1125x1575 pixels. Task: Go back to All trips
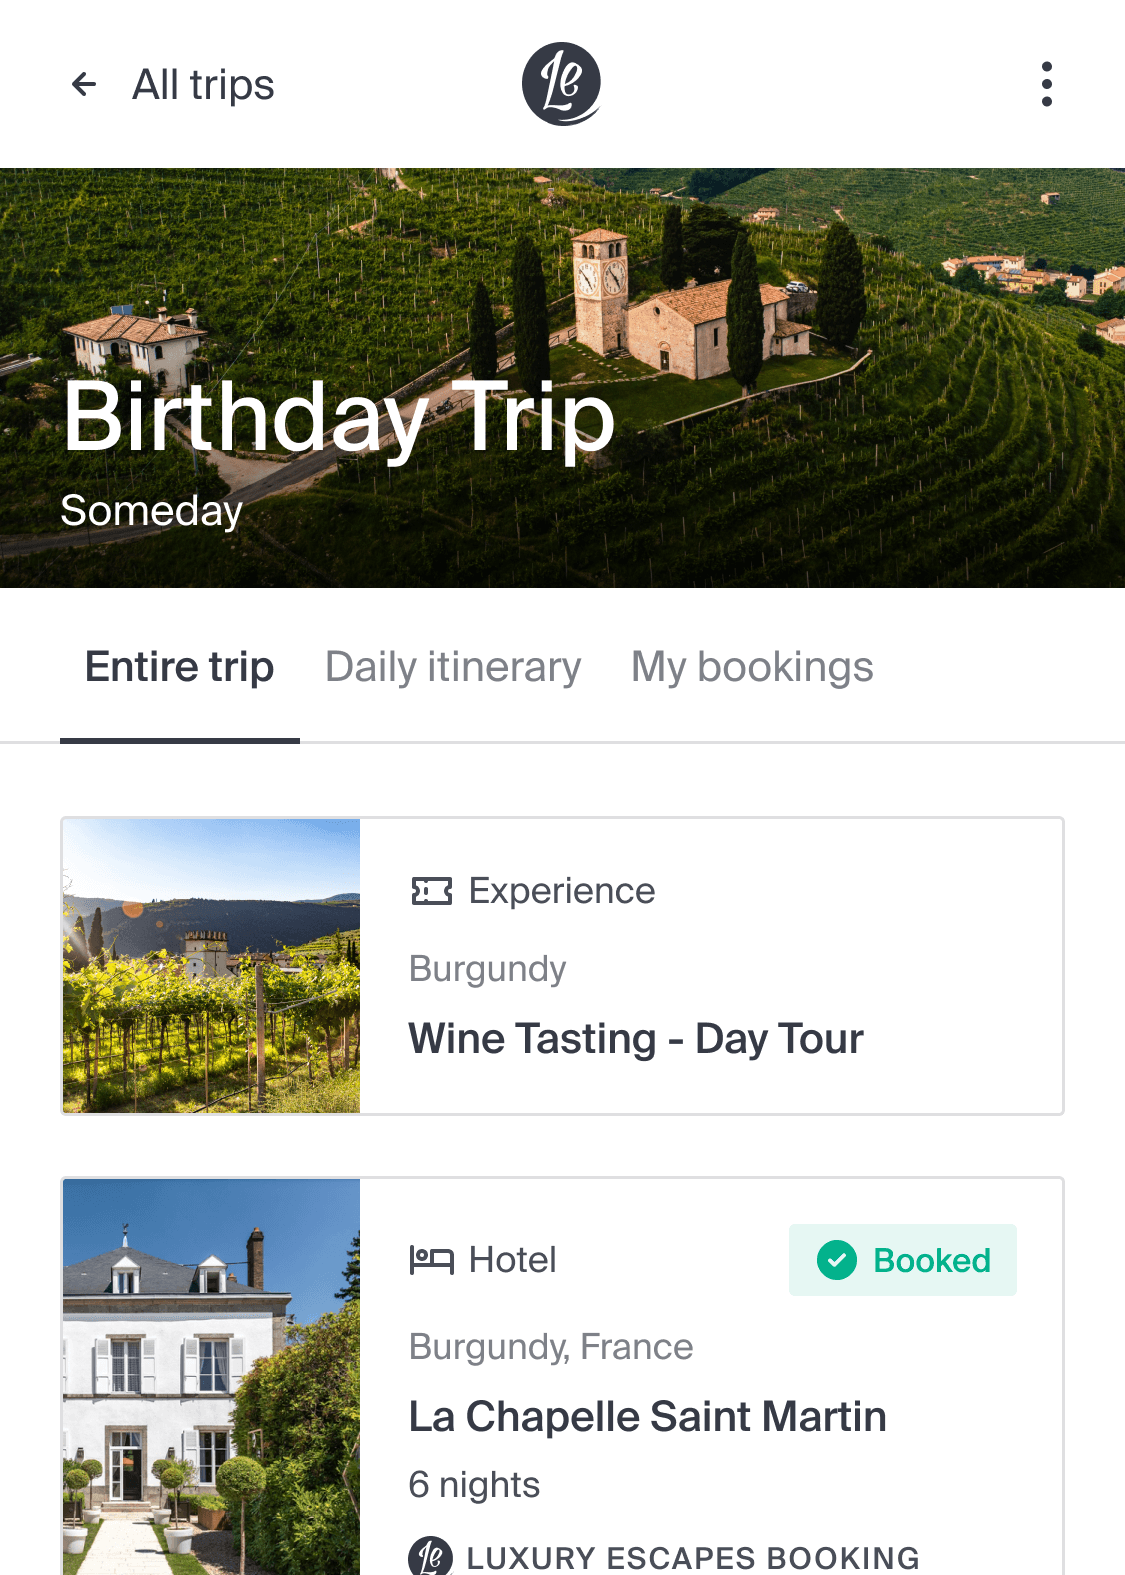click(203, 85)
